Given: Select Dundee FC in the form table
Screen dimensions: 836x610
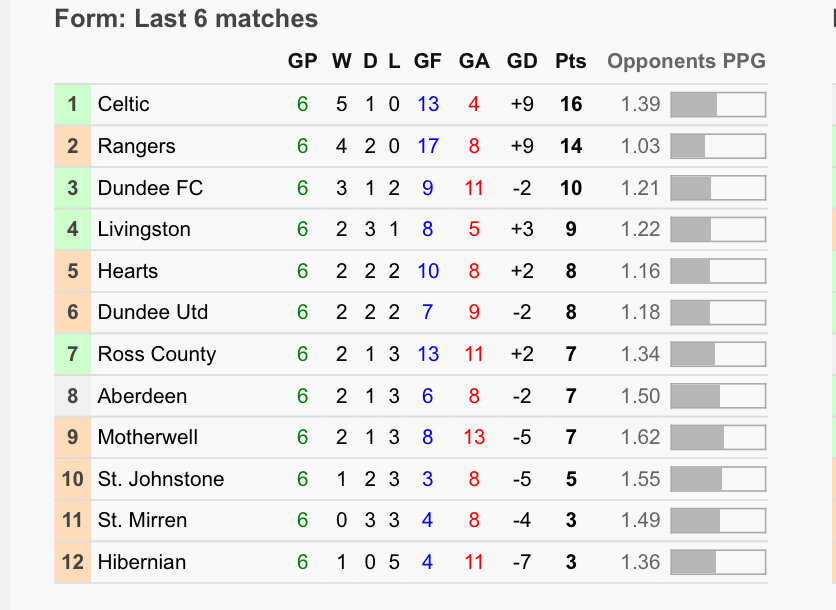Looking at the screenshot, I should pyautogui.click(x=150, y=188).
